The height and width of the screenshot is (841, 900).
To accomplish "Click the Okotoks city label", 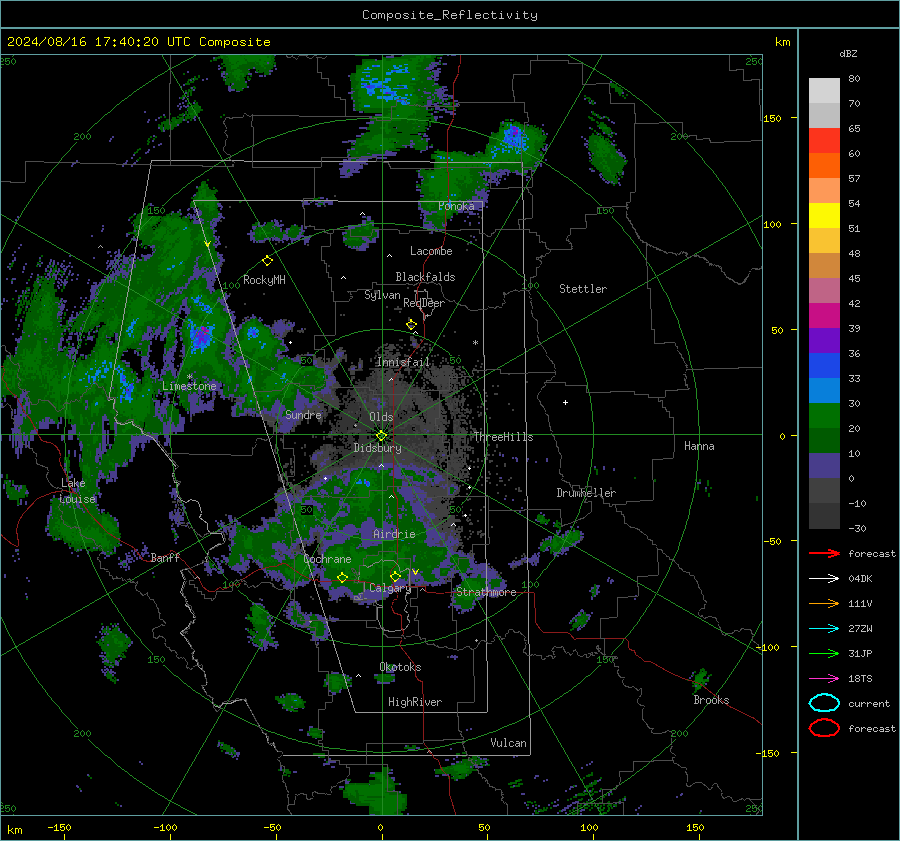I will click(400, 667).
